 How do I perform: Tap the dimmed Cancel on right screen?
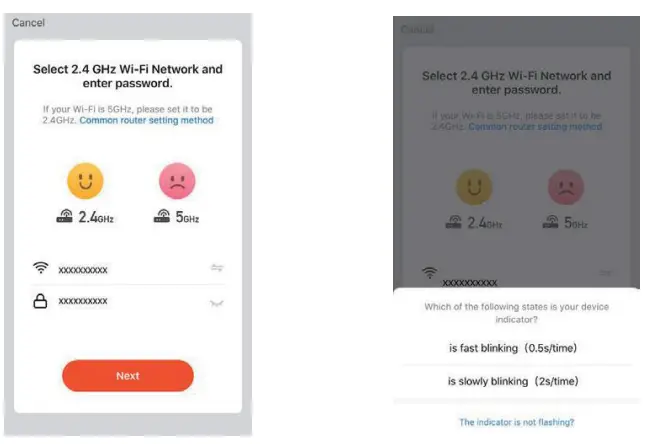(x=416, y=30)
